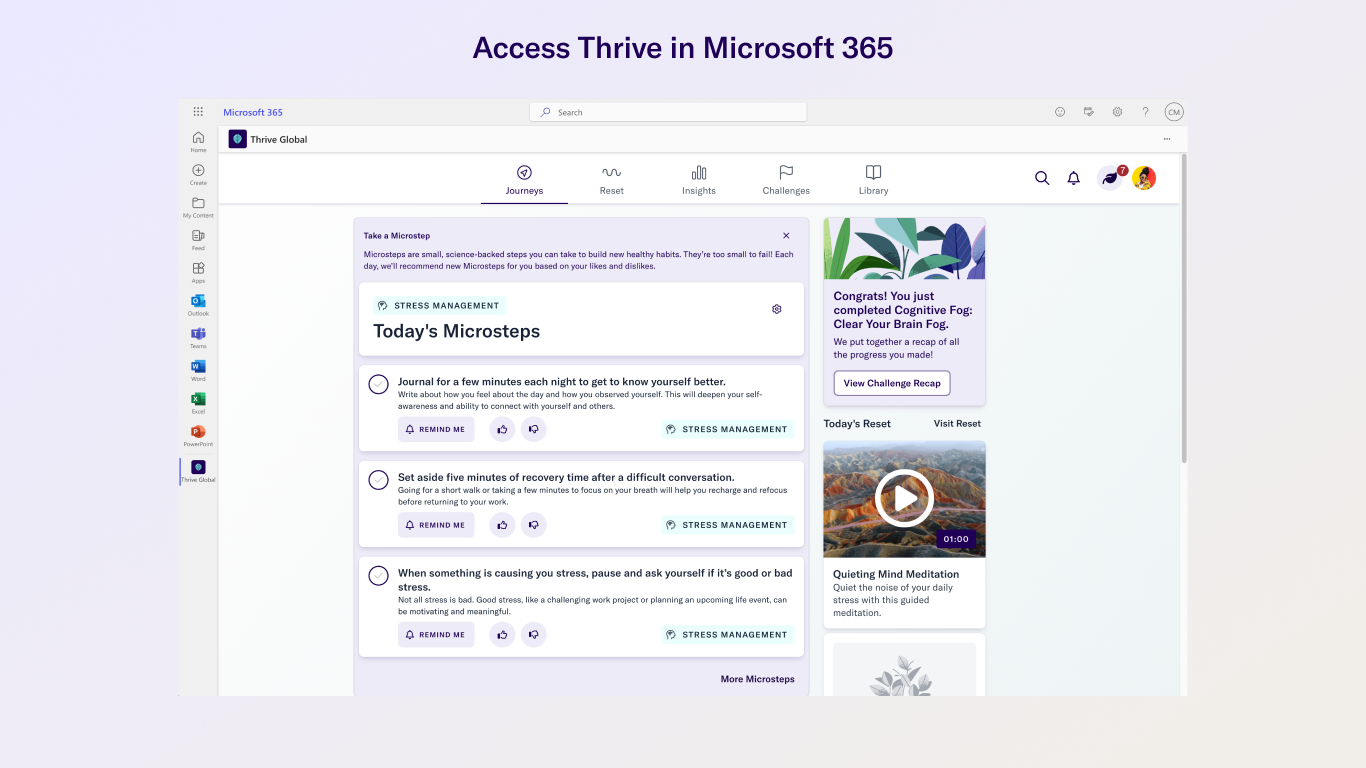Screen dimensions: 1366x768
Task: Like the good or bad stress microstep
Action: (x=502, y=635)
